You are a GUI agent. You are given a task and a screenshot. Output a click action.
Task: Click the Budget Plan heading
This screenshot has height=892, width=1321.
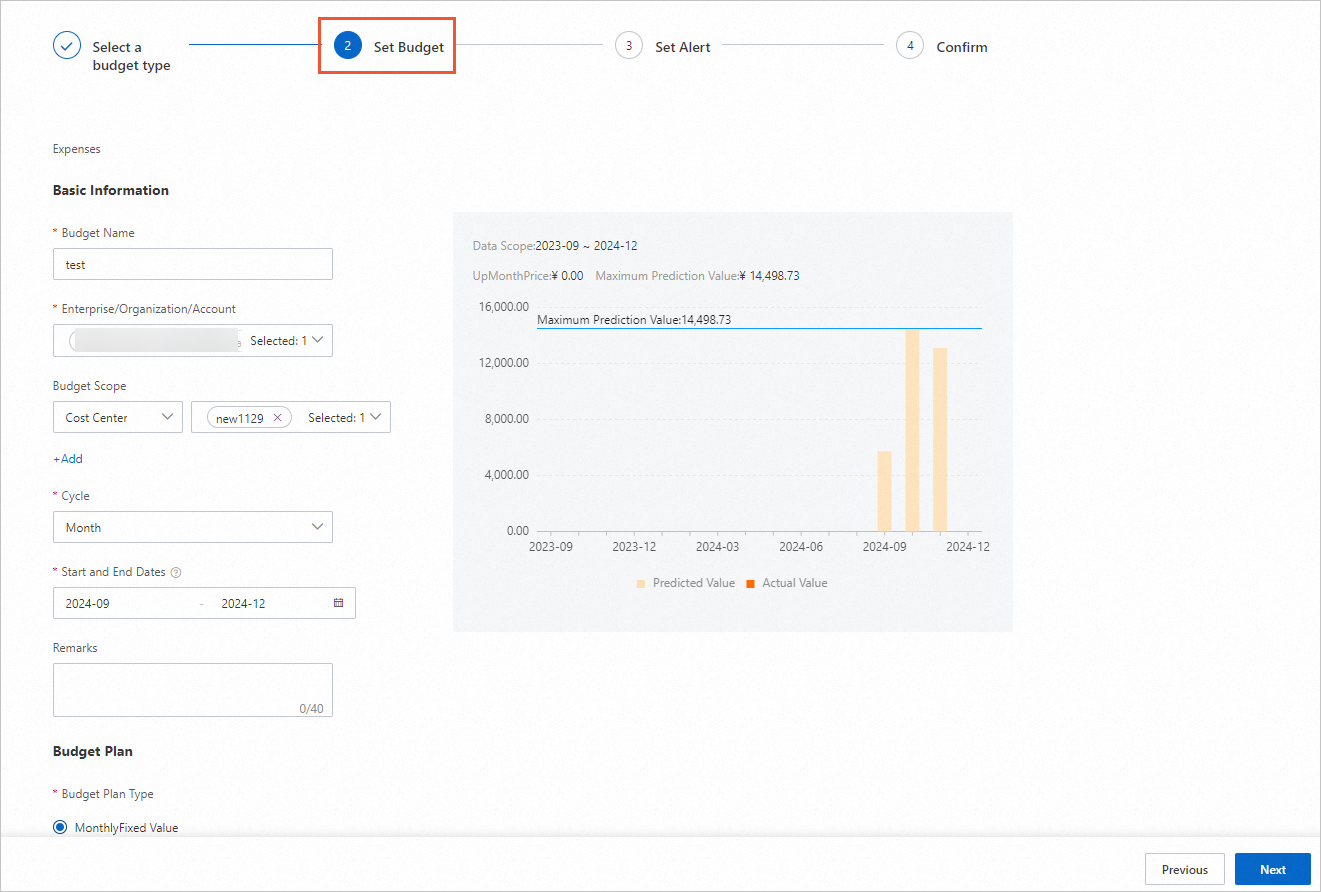click(x=93, y=751)
